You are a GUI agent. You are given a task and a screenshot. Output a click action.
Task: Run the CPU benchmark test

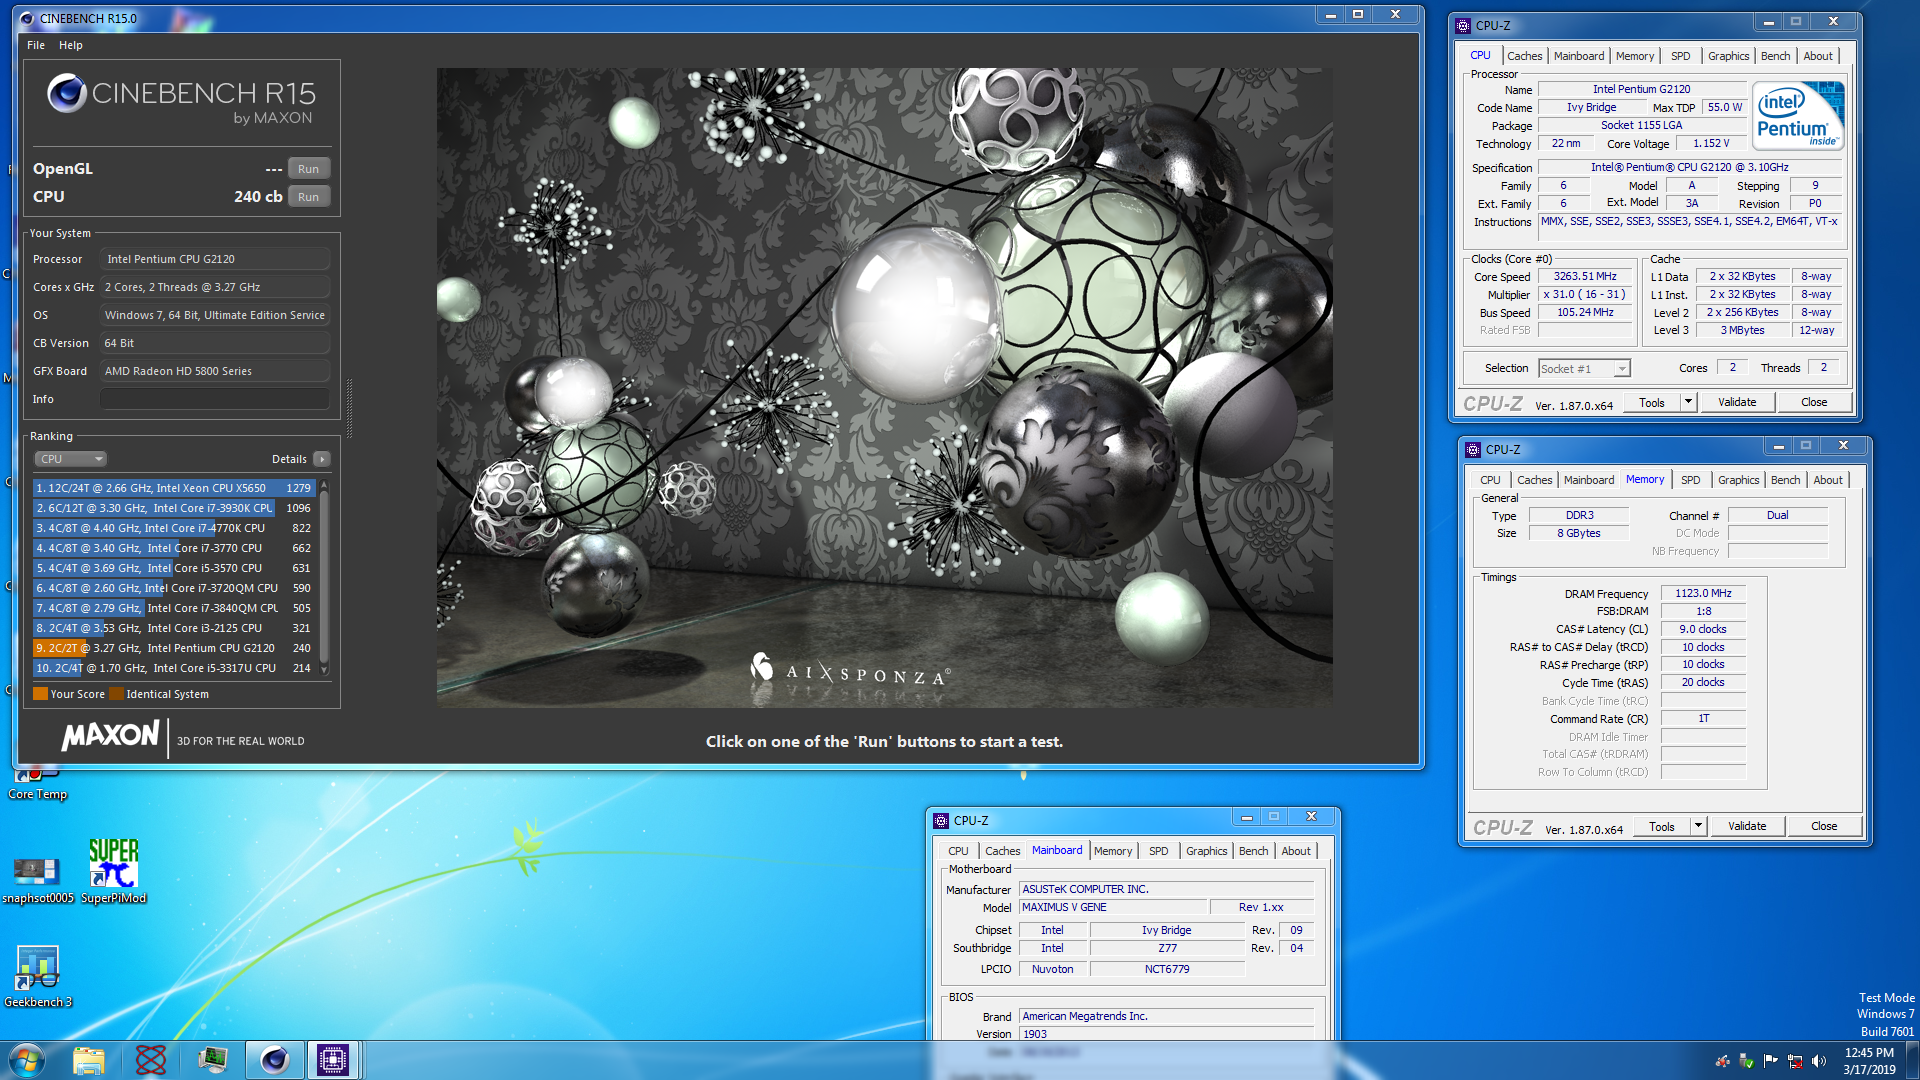tap(308, 197)
